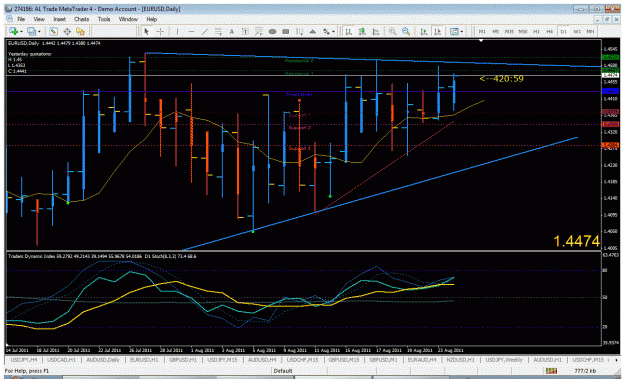Switch to NZDUSD,H1 chart tab
Viewport: 625px width, 379px height.
[x=460, y=360]
